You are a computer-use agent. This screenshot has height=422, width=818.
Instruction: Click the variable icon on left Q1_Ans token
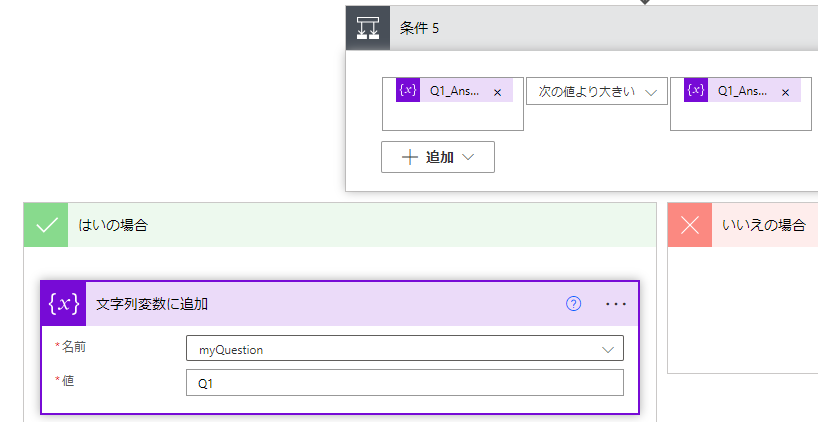click(408, 91)
